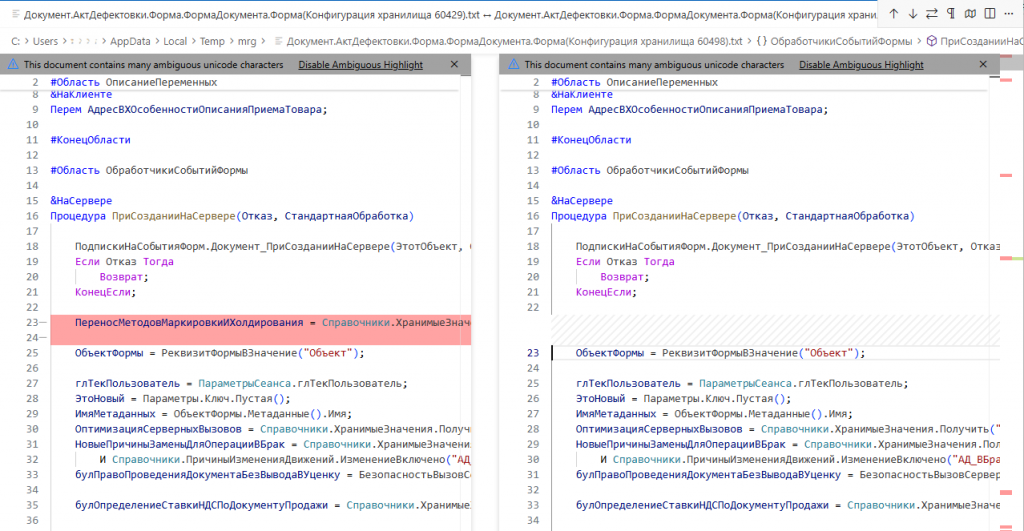This screenshot has height=531, width=1024.
Task: Click &НаСервере directive in the right pane
Action: click(582, 201)
